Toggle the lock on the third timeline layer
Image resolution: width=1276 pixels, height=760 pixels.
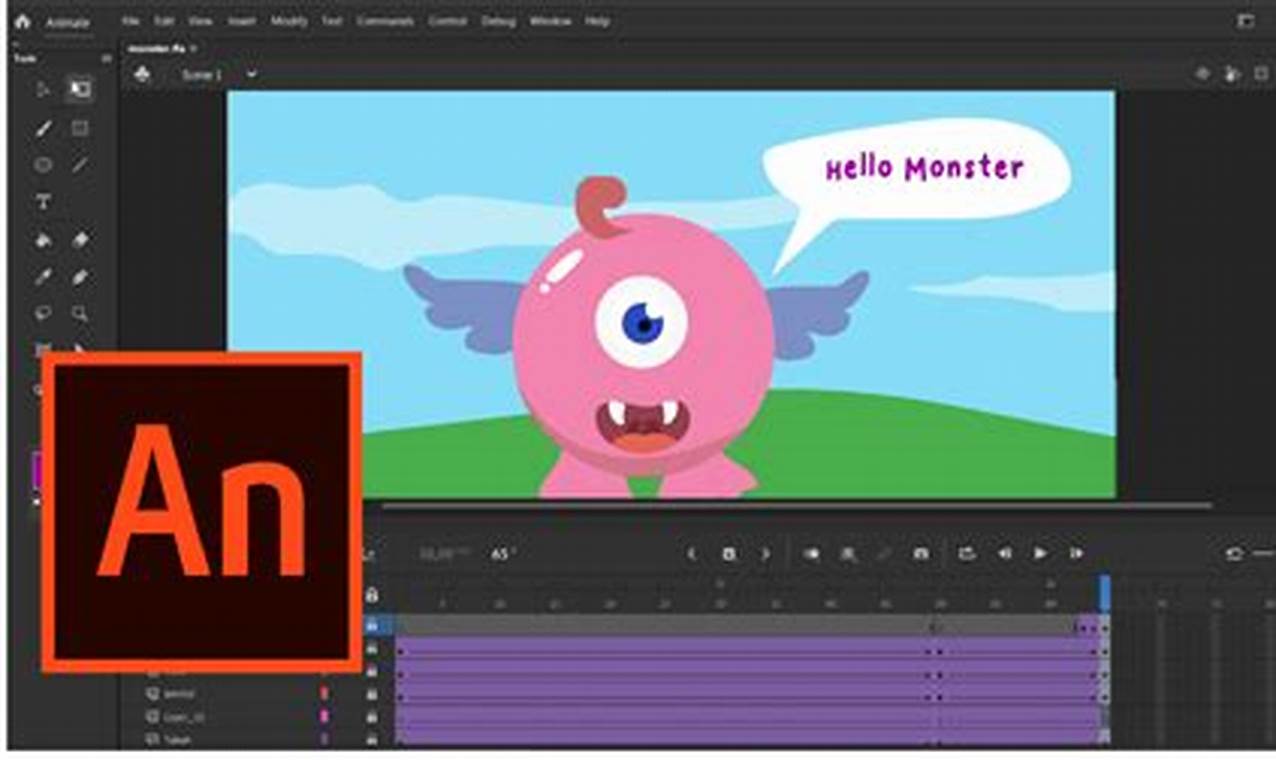[372, 672]
